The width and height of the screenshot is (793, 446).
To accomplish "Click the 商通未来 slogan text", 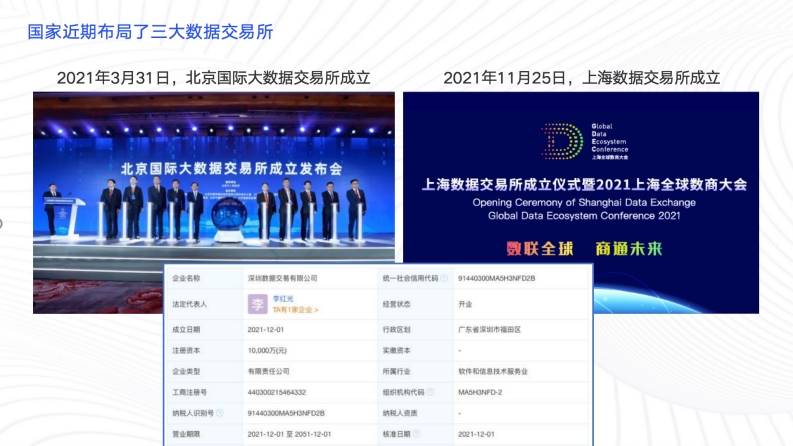I will point(629,248).
